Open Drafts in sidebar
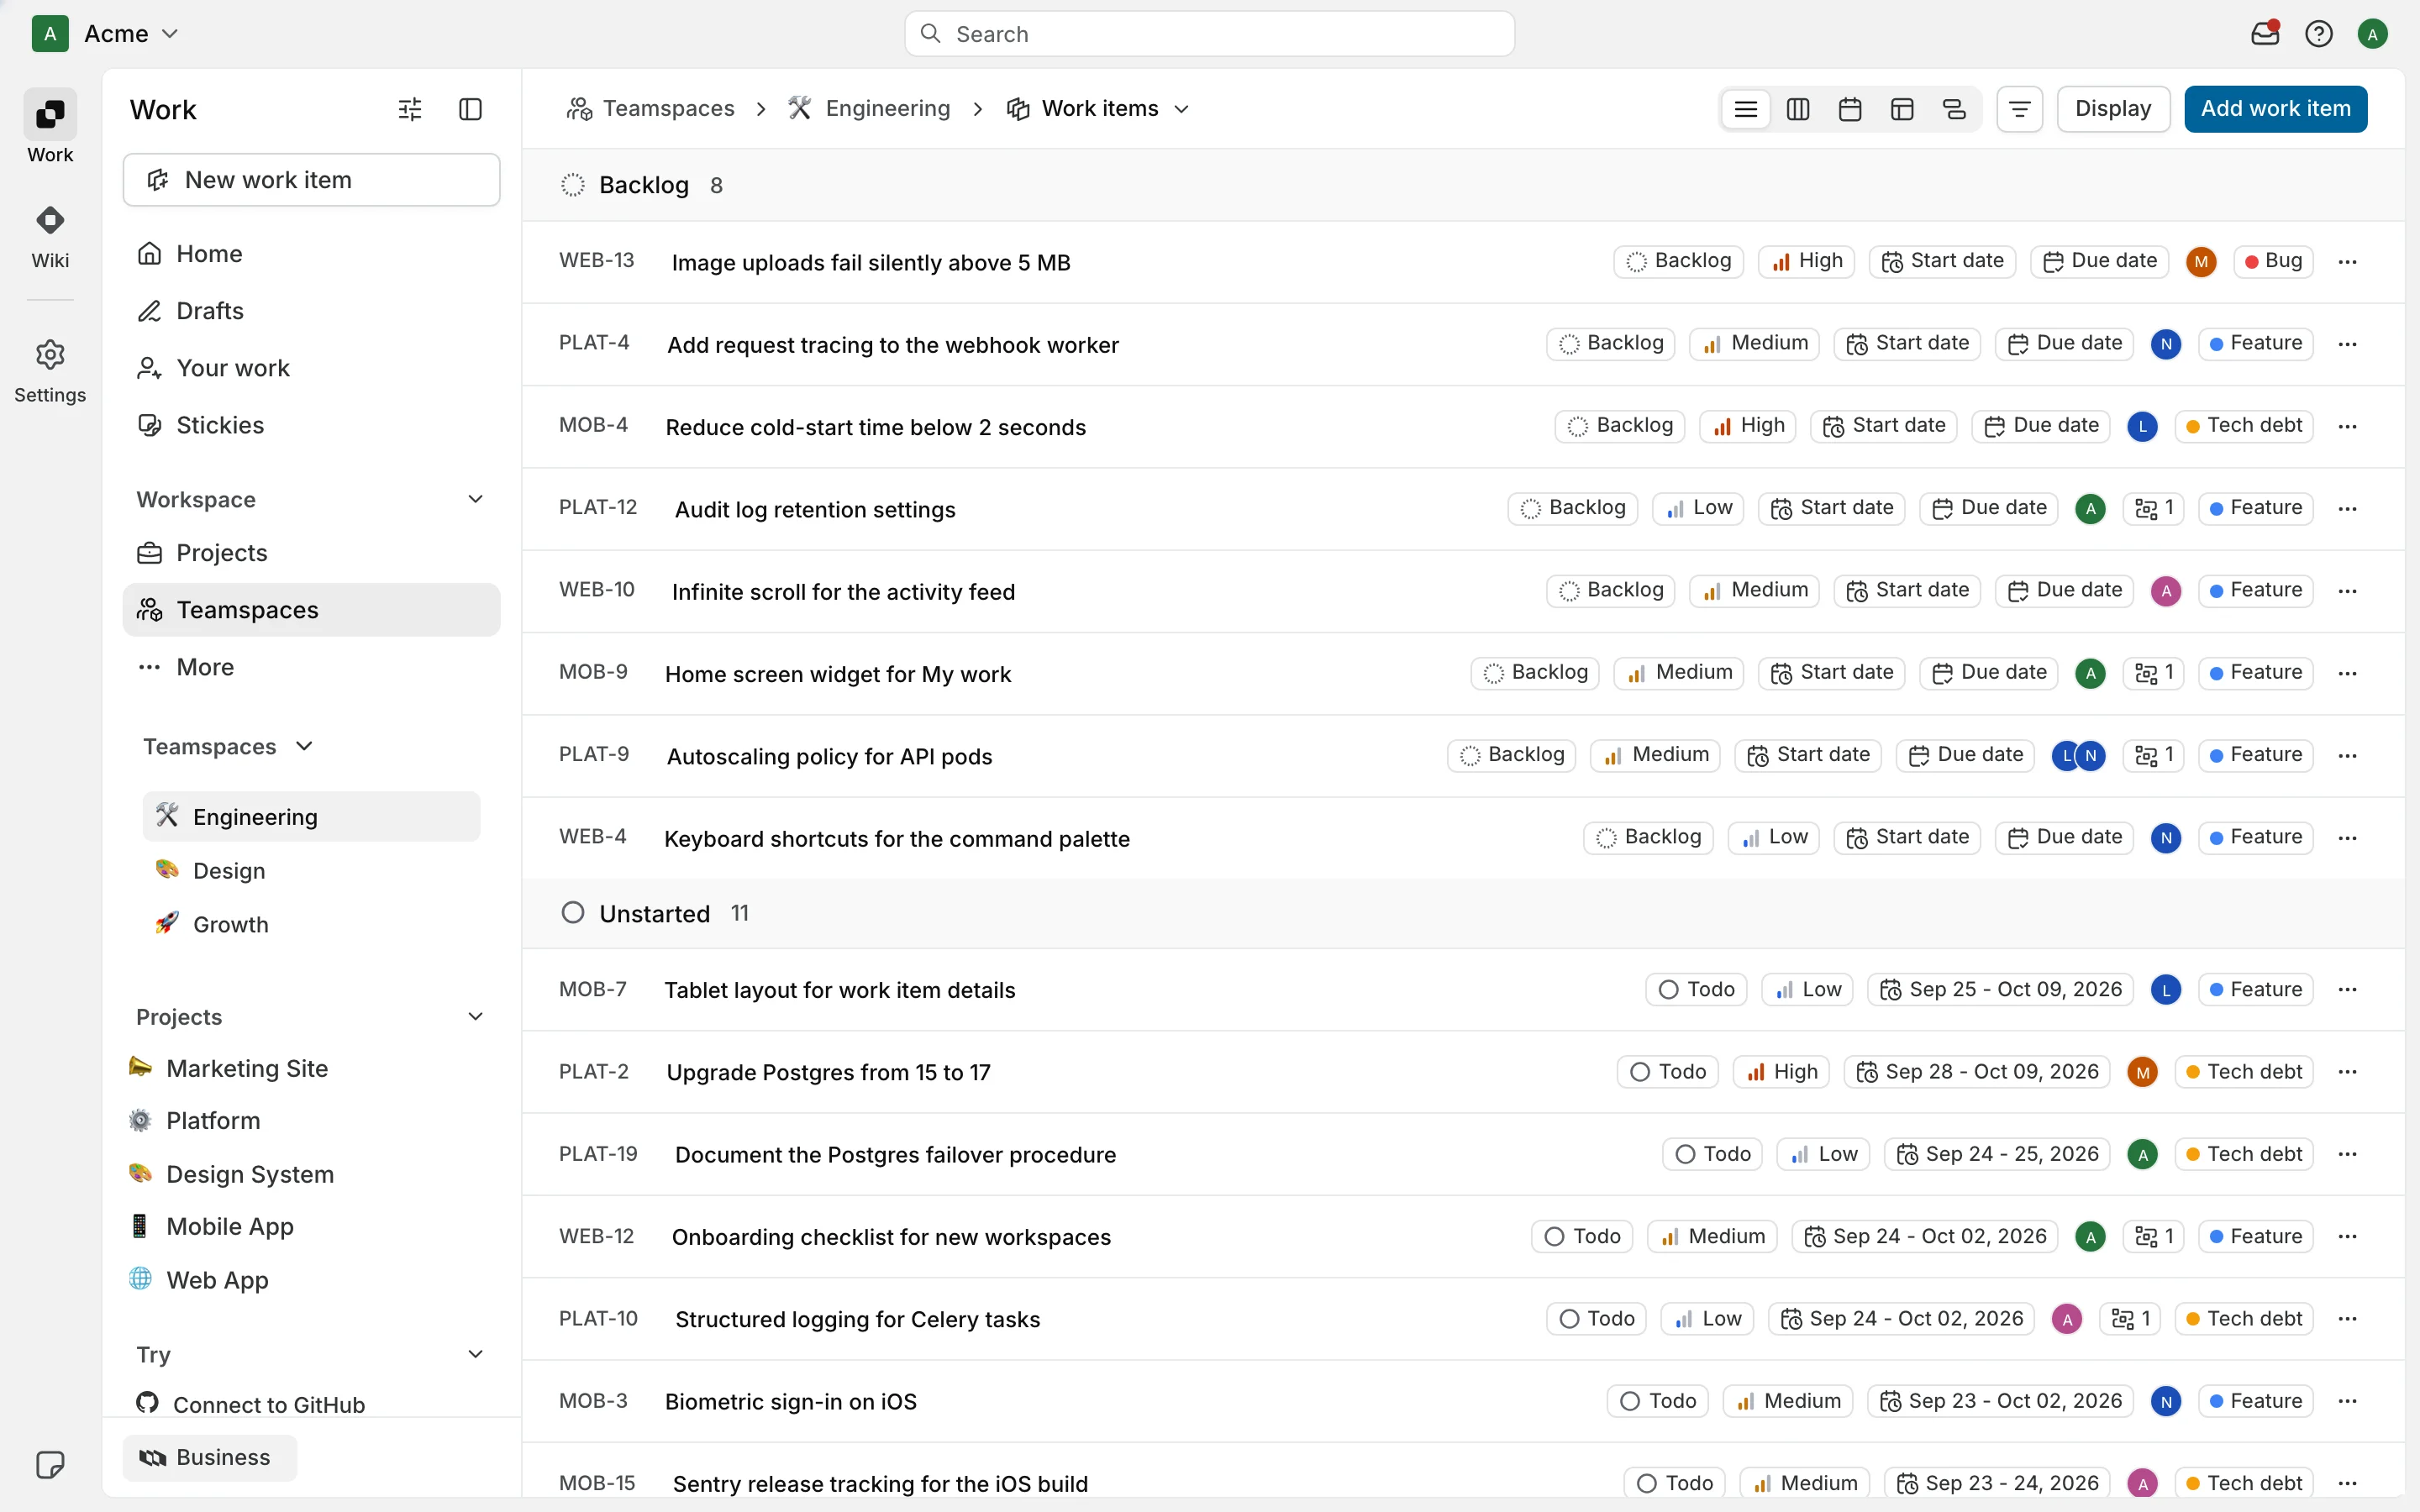Image resolution: width=2420 pixels, height=1512 pixels. tap(311, 311)
